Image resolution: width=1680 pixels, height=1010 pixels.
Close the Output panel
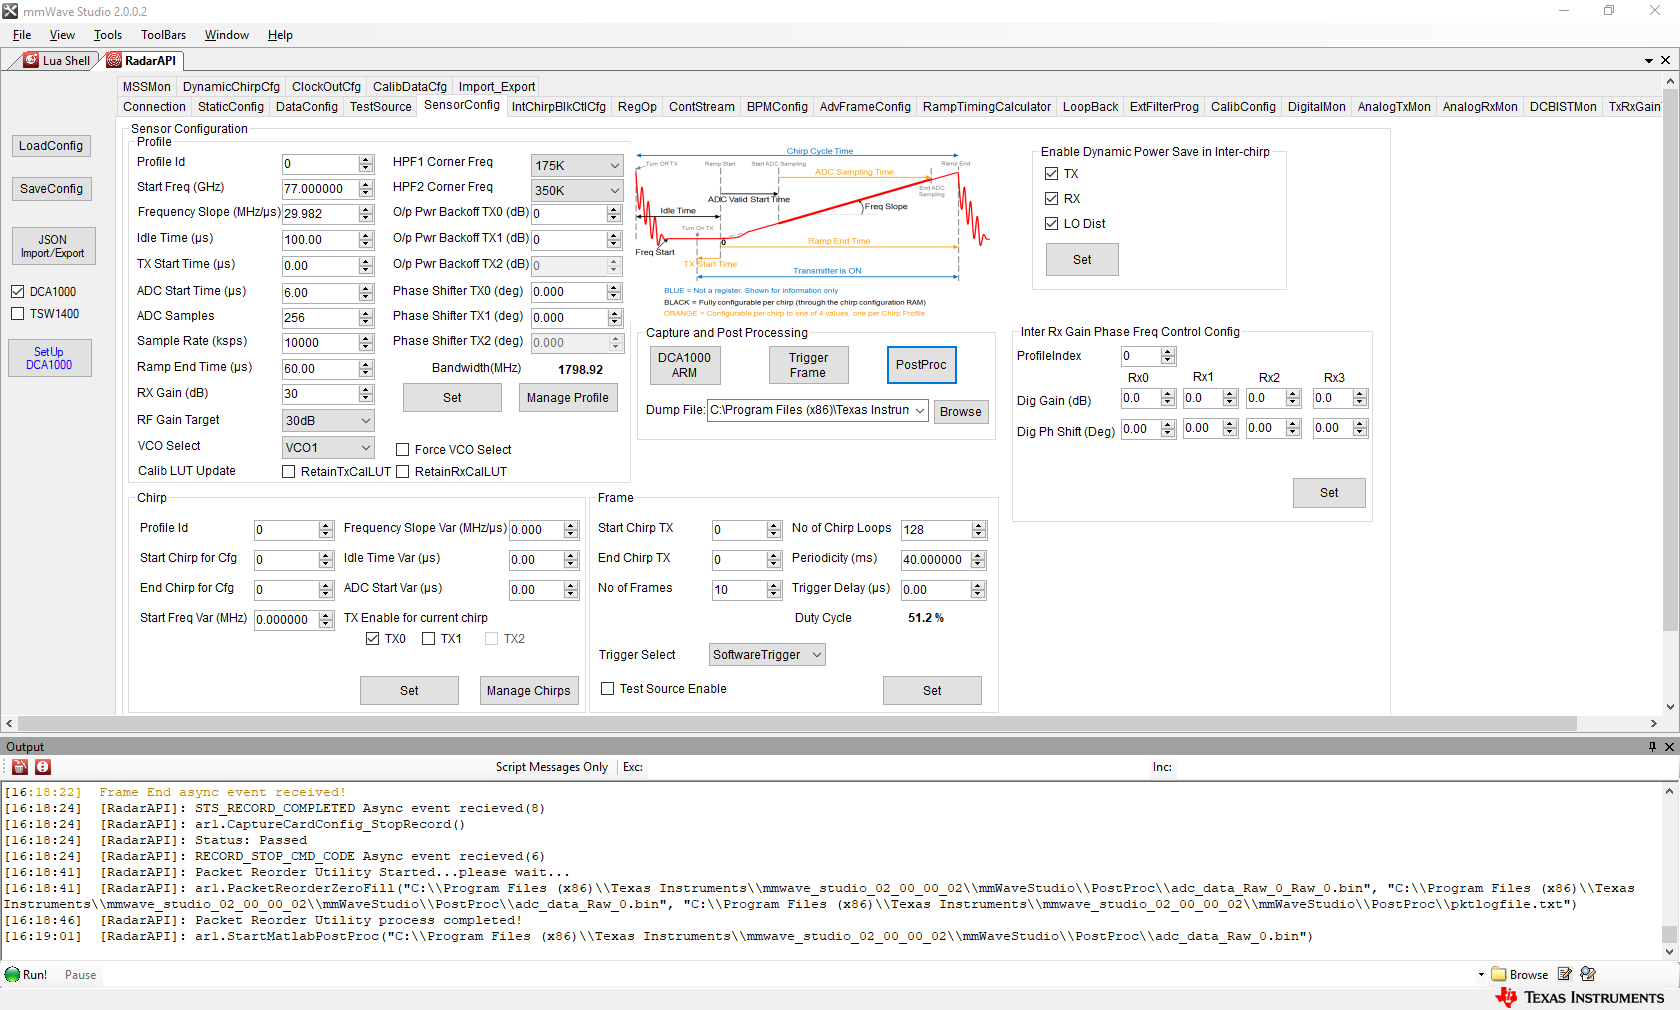click(x=1668, y=747)
